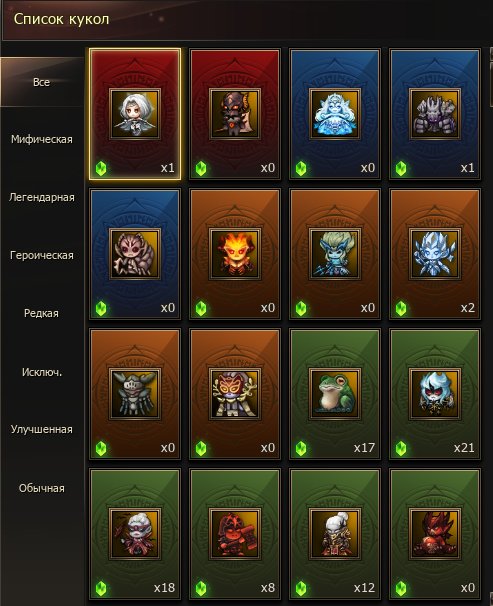This screenshot has height=606, width=493.
Task: Choose the red-eyed white-haired doll with x21
Action: click(435, 394)
